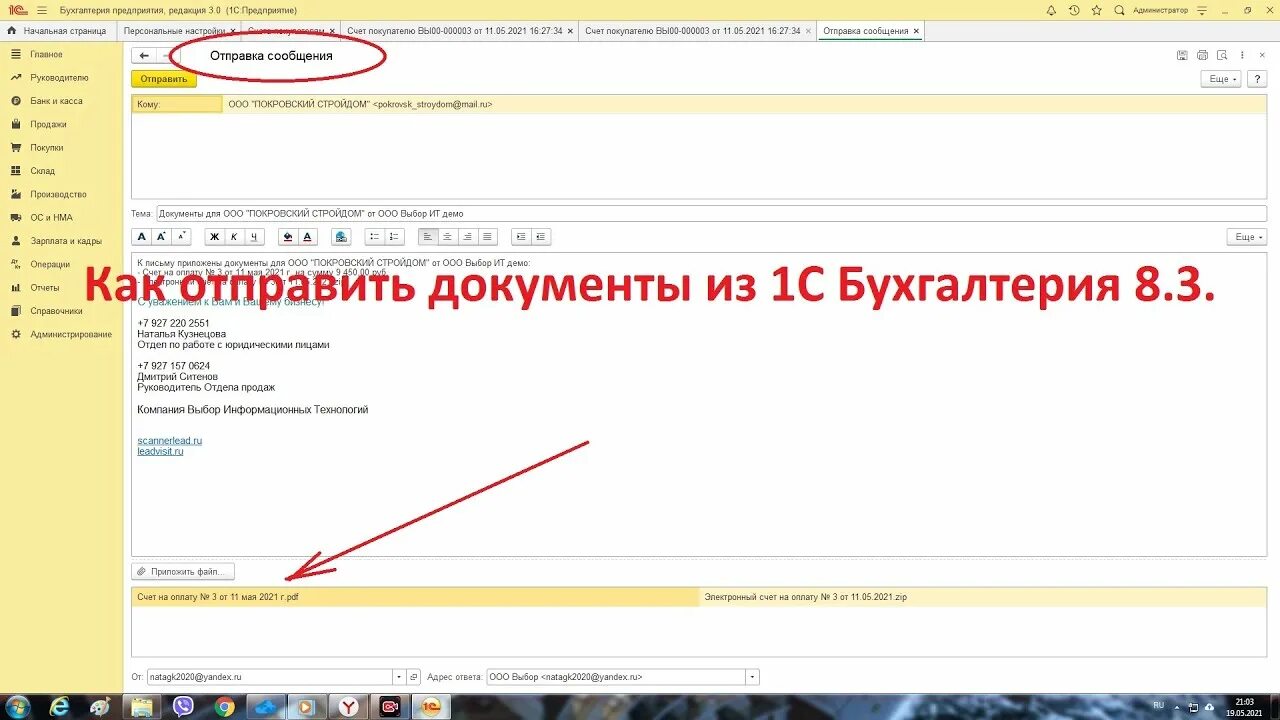
Task: Open the three-dots form options menu
Action: point(1243,55)
